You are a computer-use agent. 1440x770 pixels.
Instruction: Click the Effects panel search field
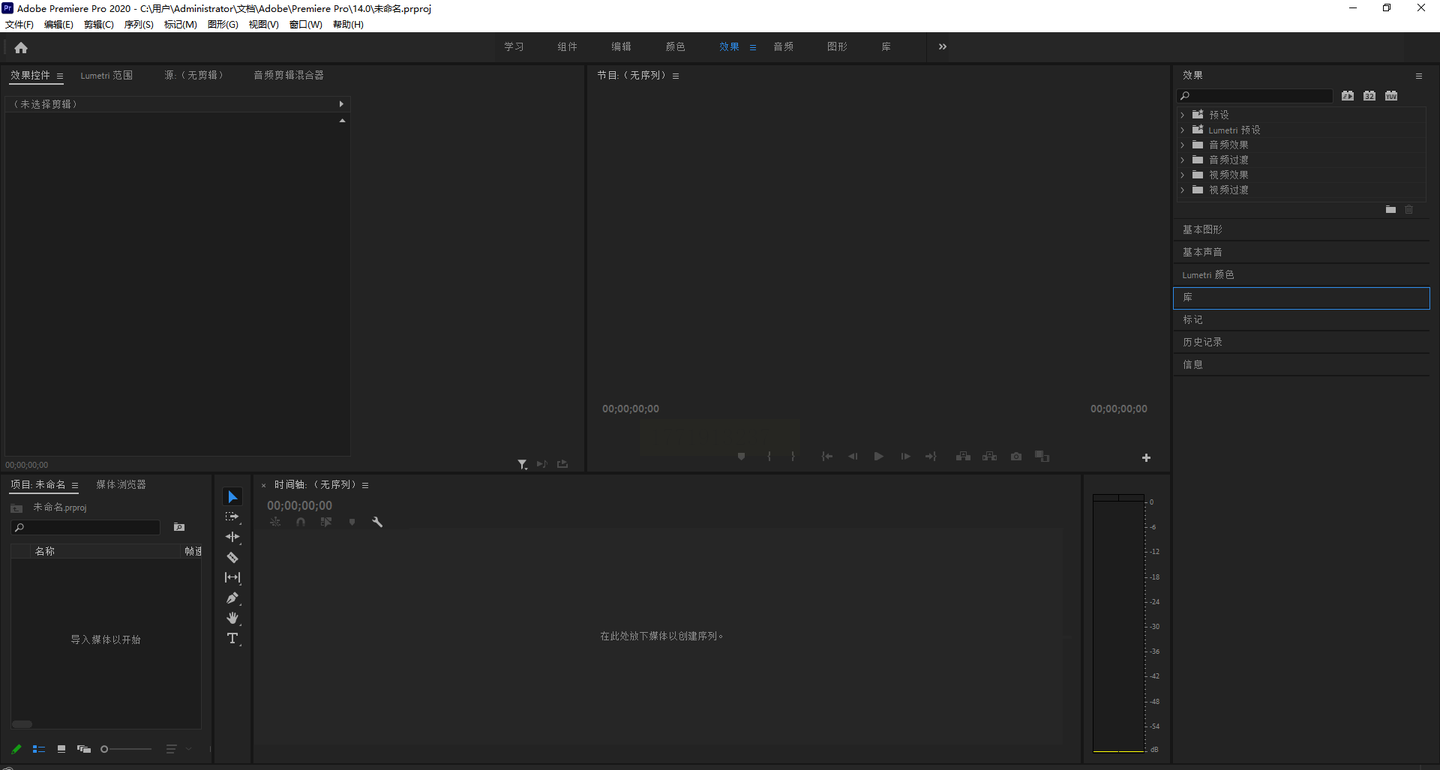coord(1256,96)
